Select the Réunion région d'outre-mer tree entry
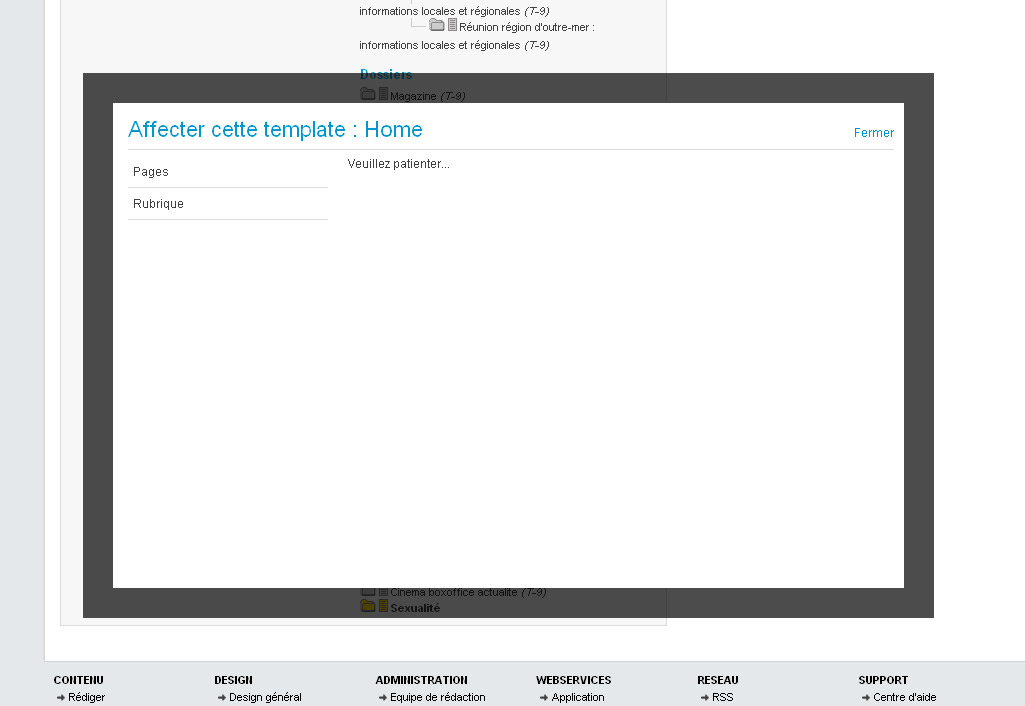Viewport: 1025px width, 706px height. point(526,28)
